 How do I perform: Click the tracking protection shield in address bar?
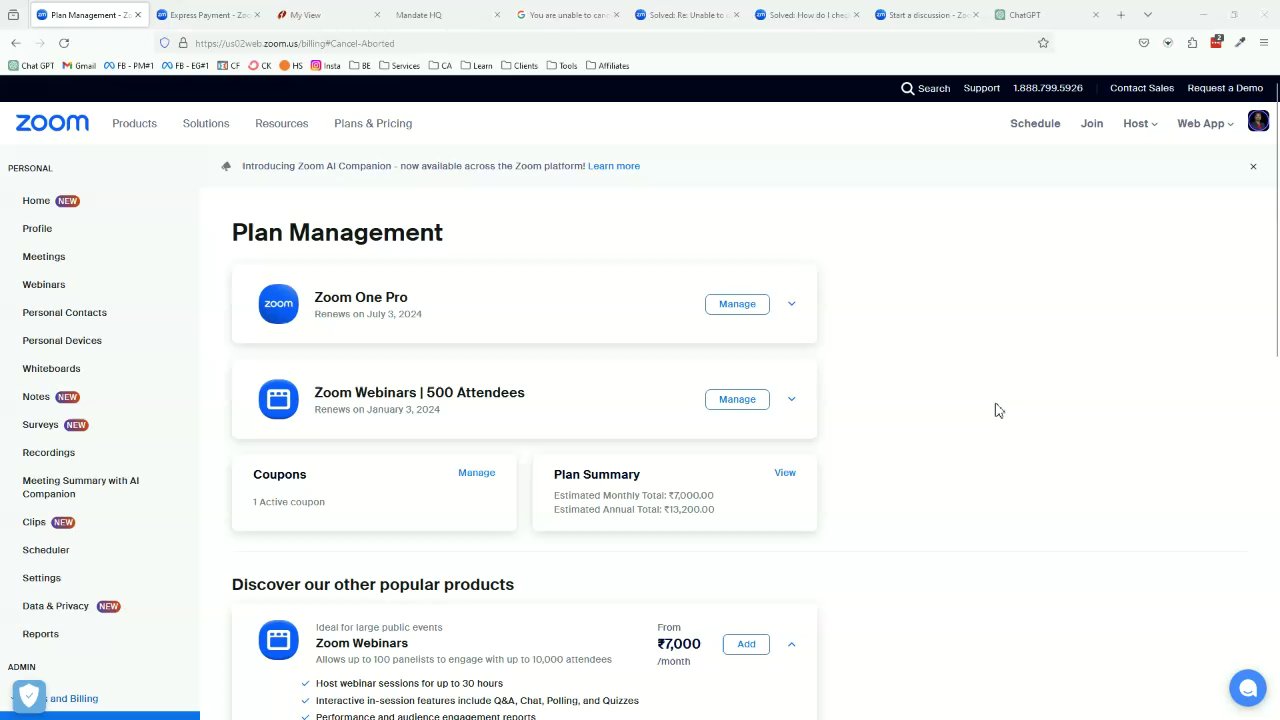165,43
